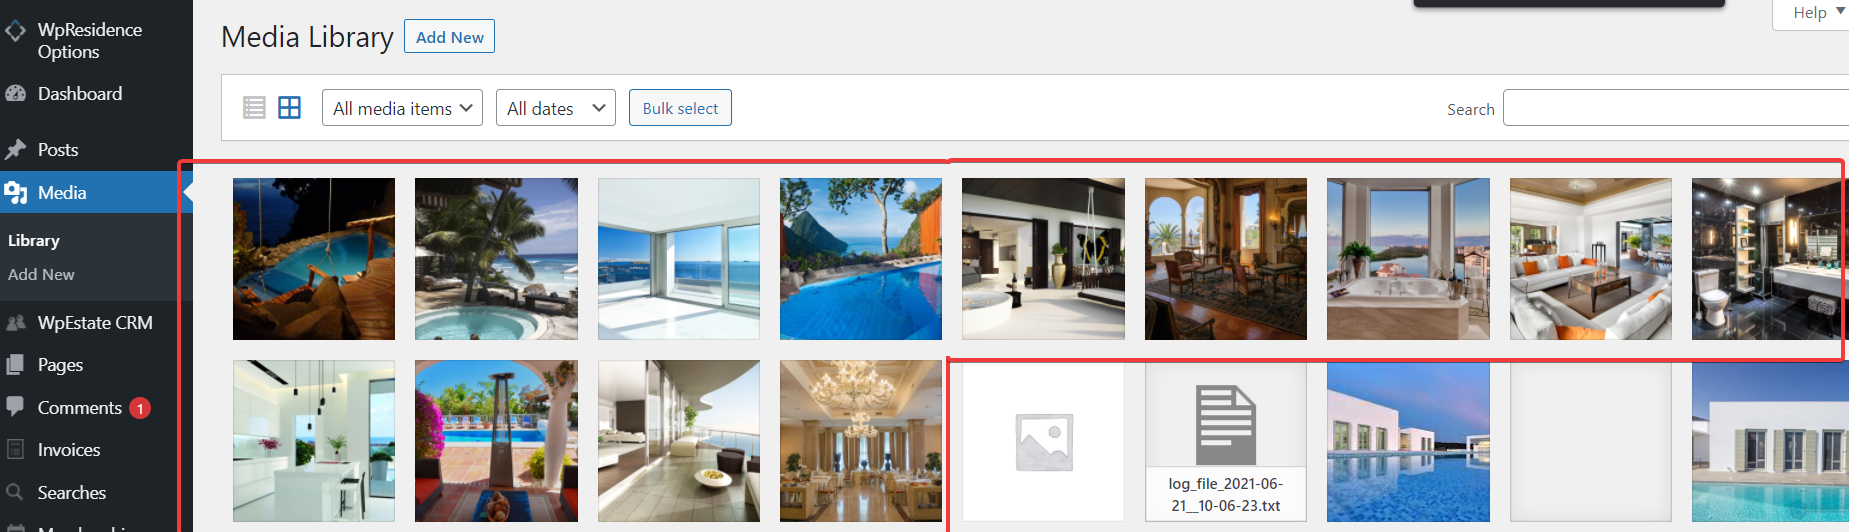Open WpResidence Options diamond icon
The width and height of the screenshot is (1849, 532).
15,31
